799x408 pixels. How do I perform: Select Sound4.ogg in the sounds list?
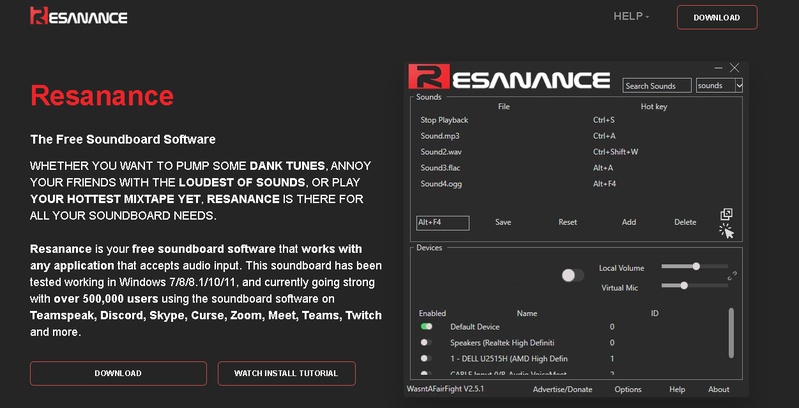(576, 183)
